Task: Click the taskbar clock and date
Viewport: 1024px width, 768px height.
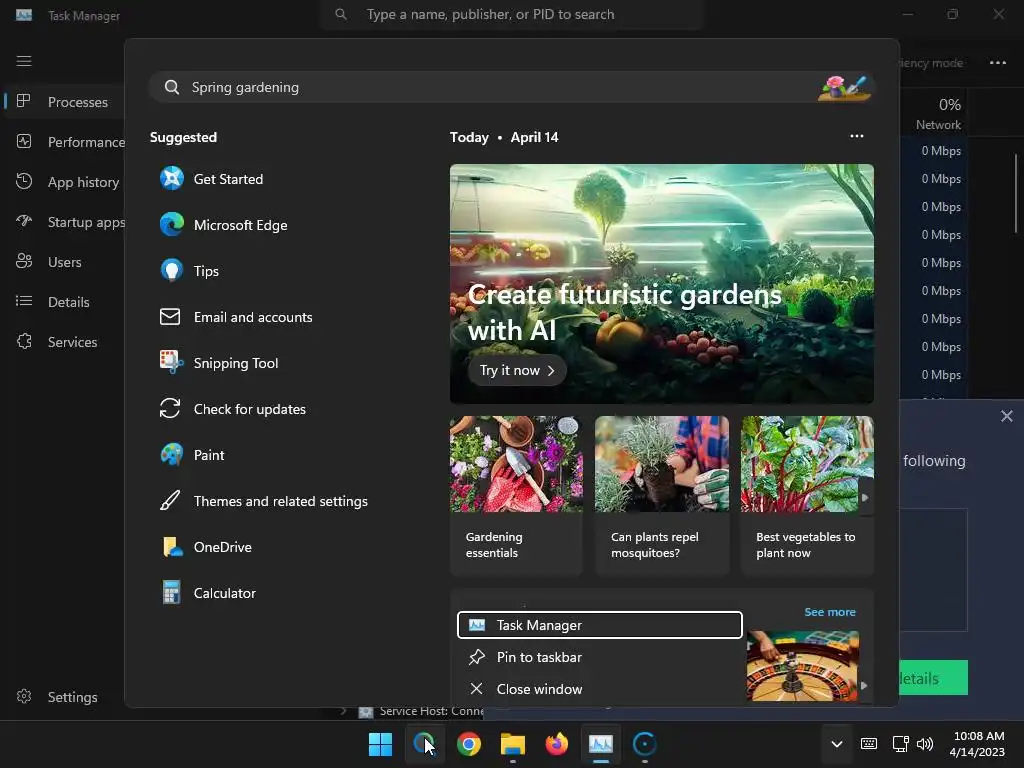Action: click(977, 744)
